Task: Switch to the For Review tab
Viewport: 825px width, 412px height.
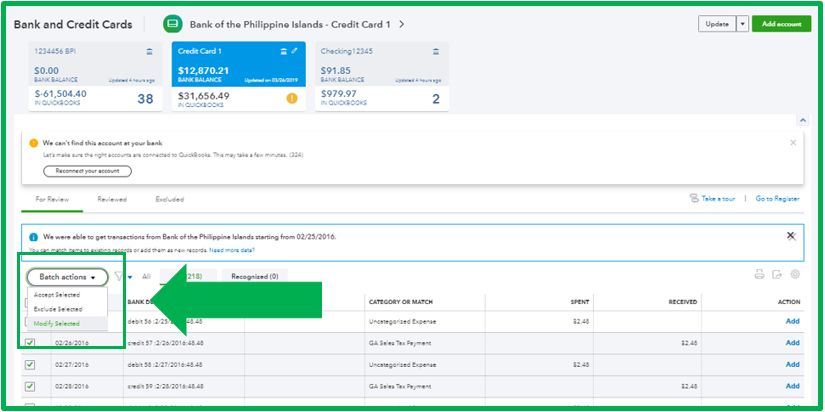Action: (x=52, y=199)
